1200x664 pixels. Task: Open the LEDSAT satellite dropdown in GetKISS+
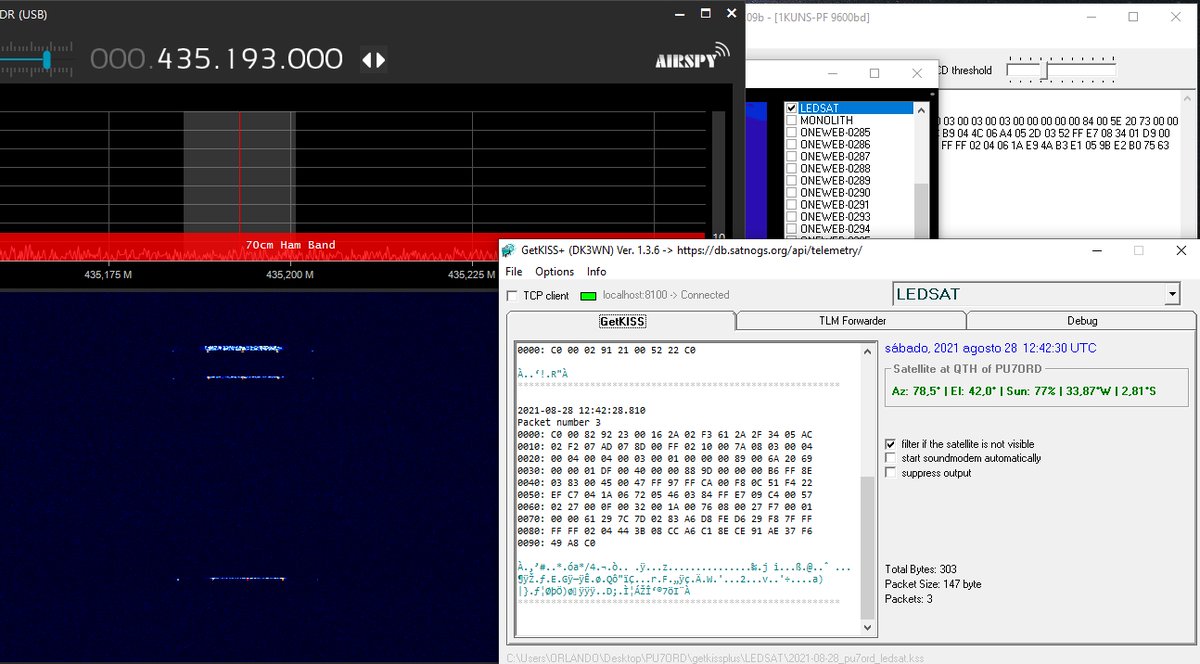click(x=1173, y=295)
